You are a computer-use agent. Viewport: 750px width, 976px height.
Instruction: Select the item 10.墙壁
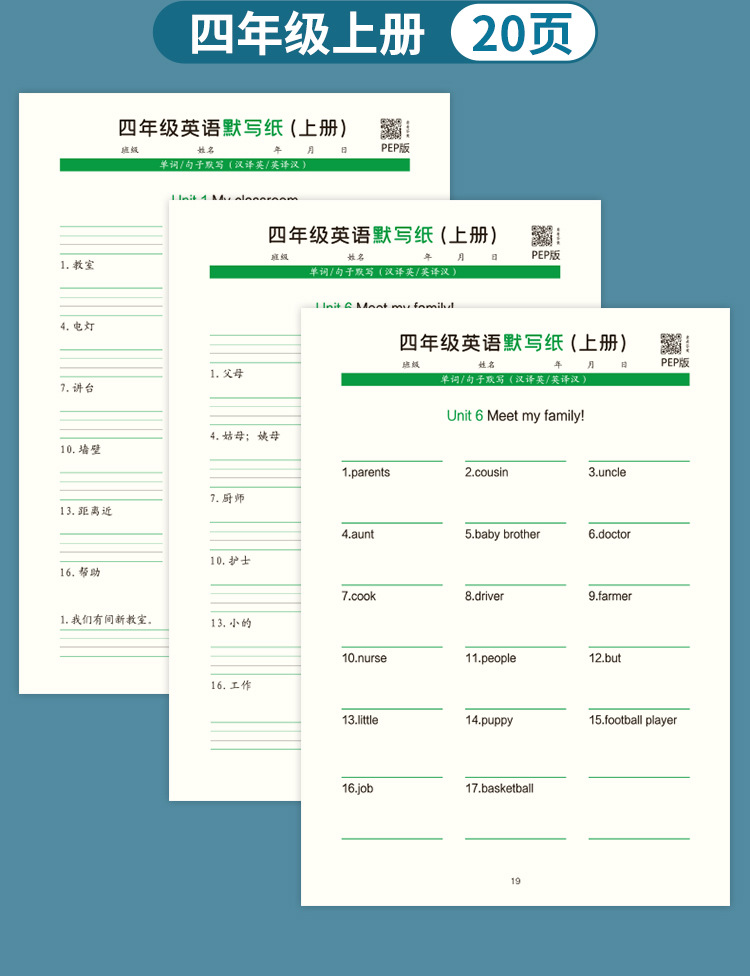(80, 449)
